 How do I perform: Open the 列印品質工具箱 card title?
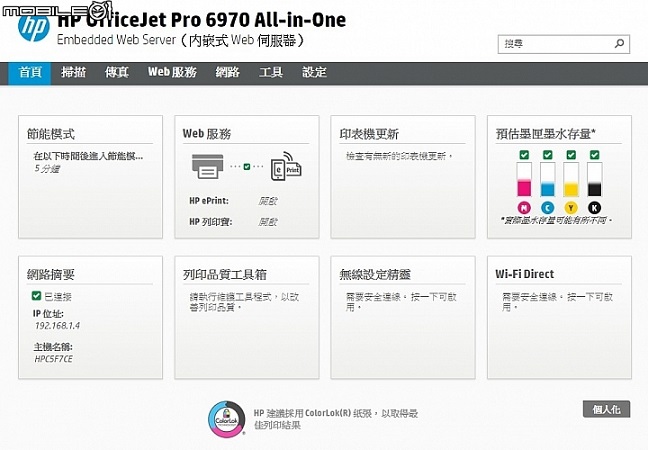click(225, 274)
